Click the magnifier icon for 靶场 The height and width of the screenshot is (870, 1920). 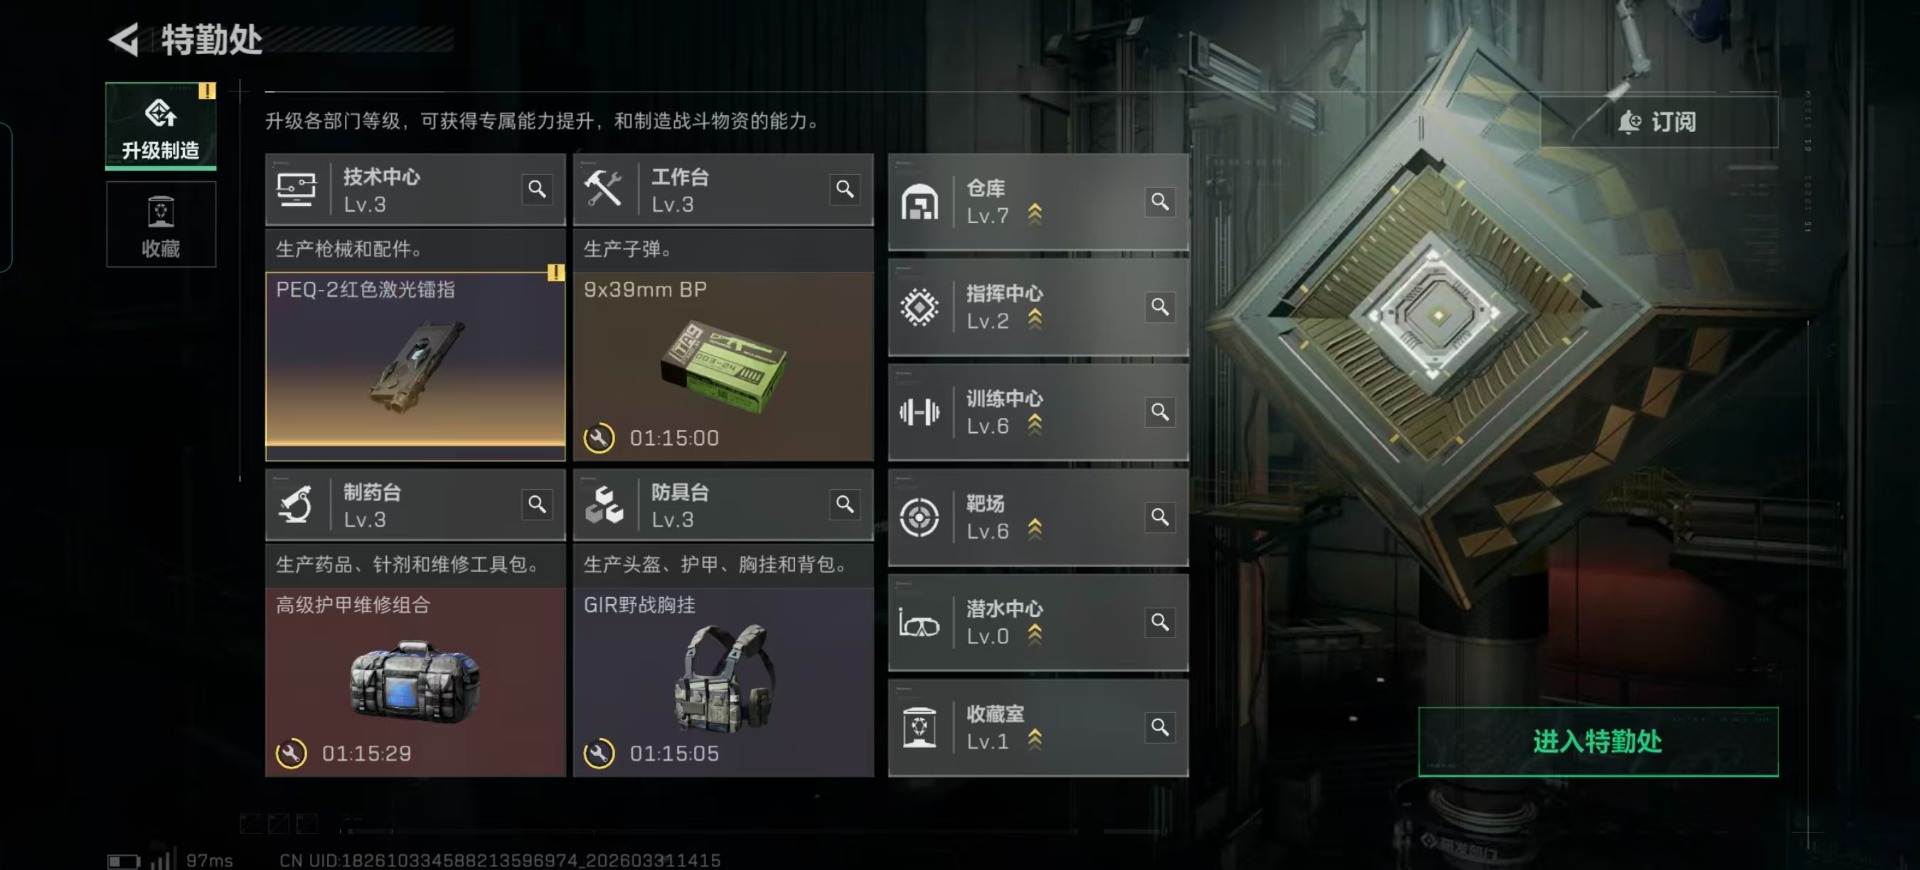click(x=1160, y=516)
